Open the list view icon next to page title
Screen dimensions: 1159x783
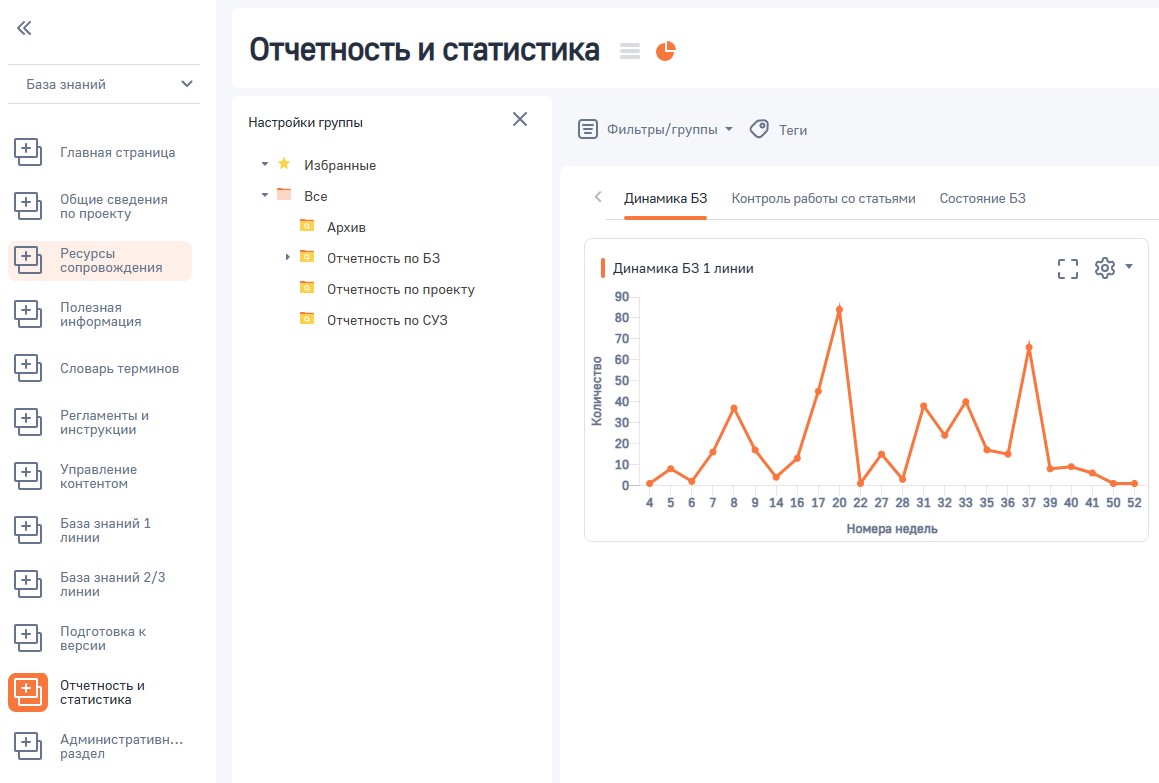[629, 49]
